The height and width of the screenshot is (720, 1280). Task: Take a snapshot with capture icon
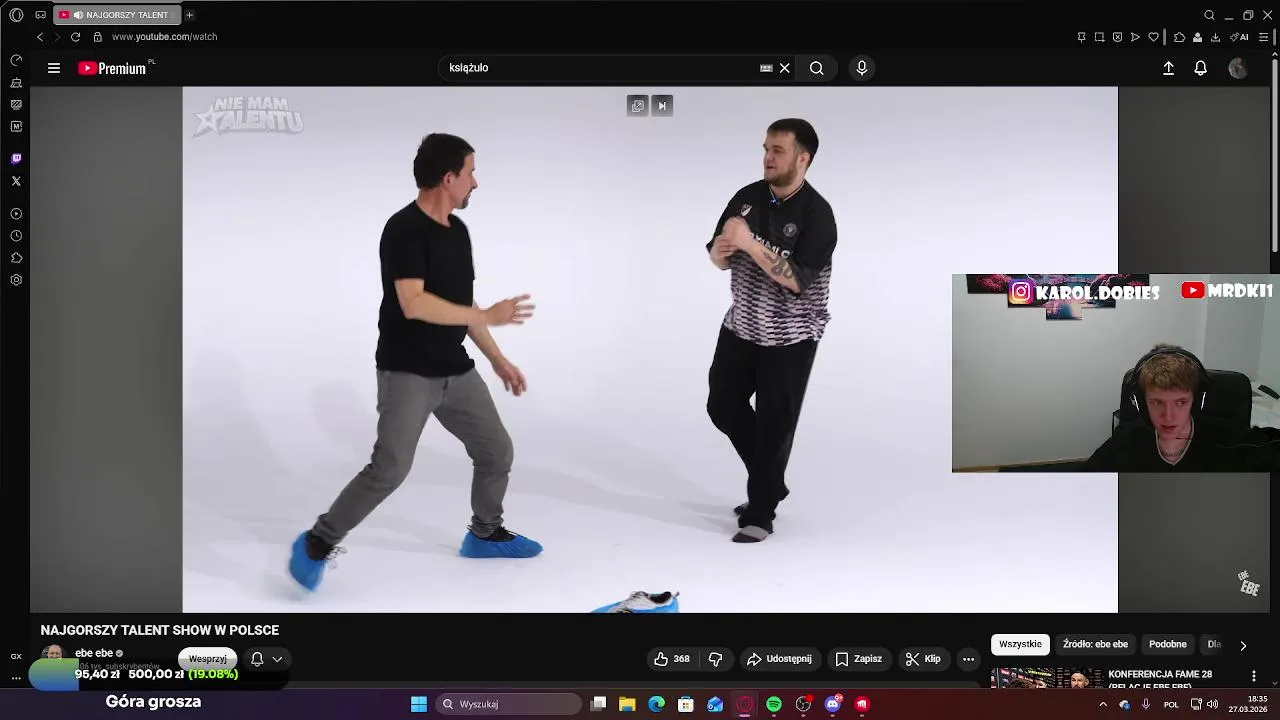pyautogui.click(x=1099, y=37)
